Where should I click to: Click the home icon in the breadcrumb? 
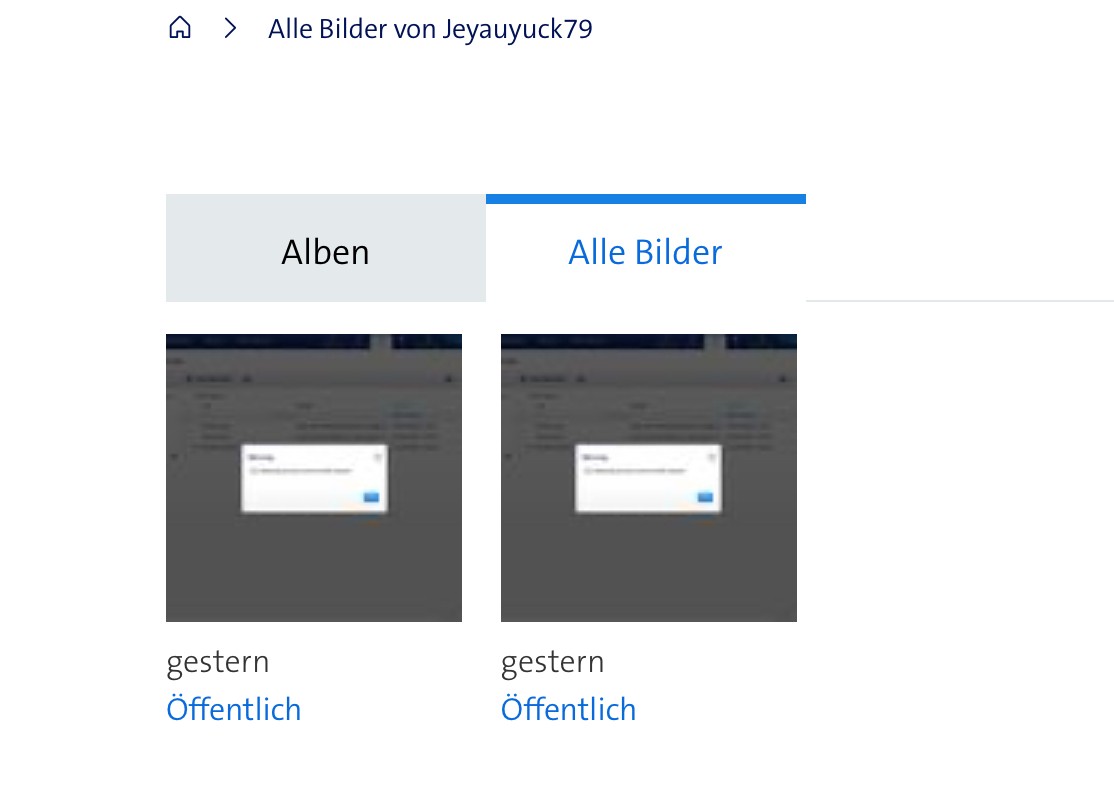click(x=180, y=28)
